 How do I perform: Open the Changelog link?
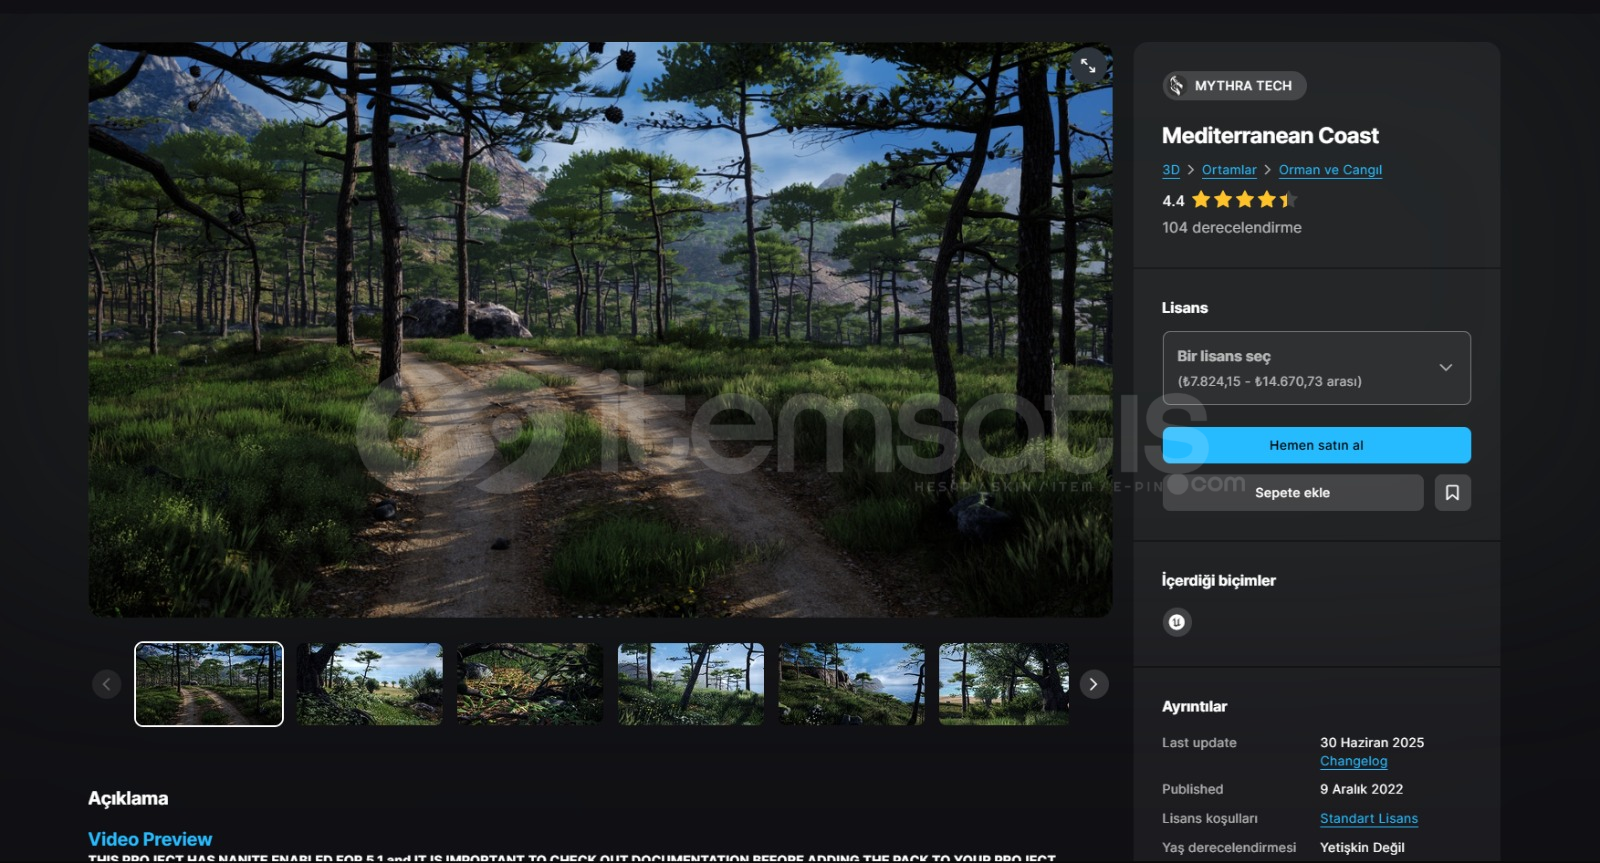(x=1353, y=761)
